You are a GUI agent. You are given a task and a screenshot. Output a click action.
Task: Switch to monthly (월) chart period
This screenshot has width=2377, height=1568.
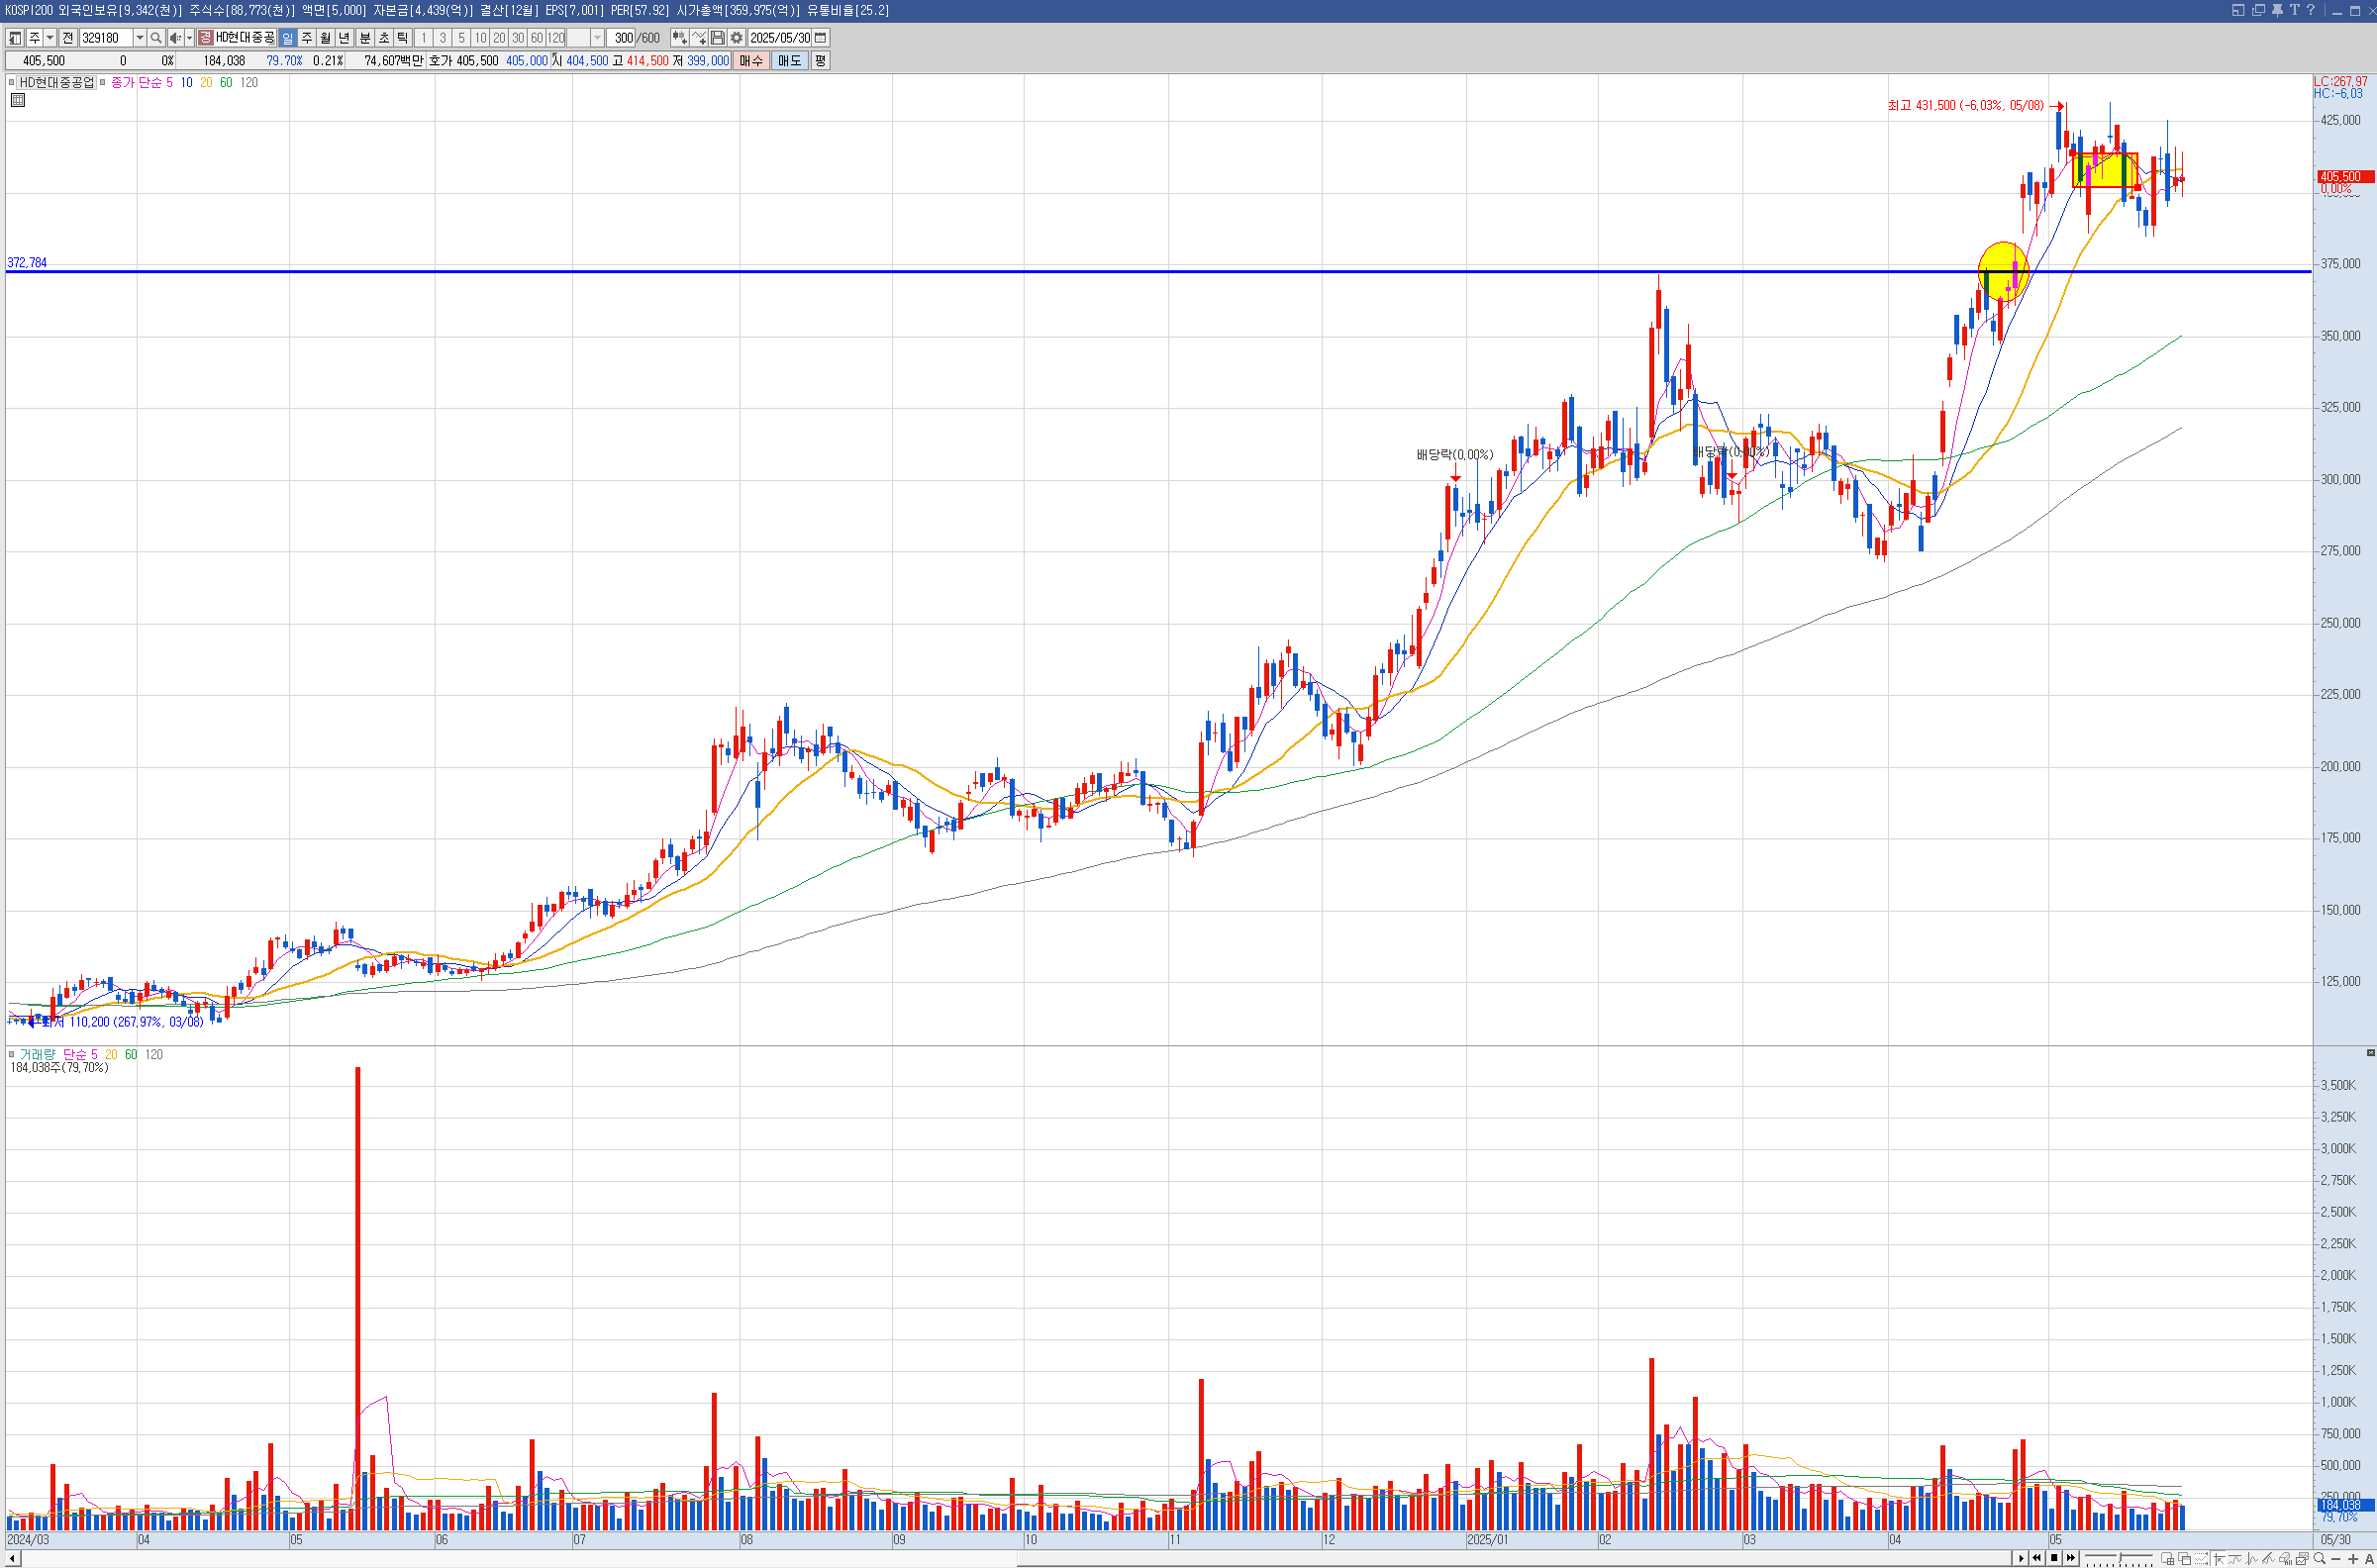coord(325,38)
